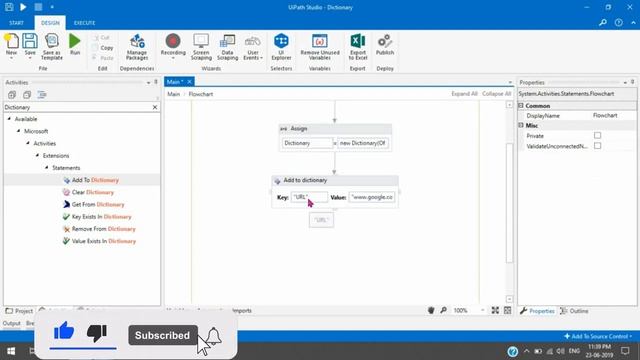Click Export to Excel
640x360 pixels.
(x=358, y=47)
